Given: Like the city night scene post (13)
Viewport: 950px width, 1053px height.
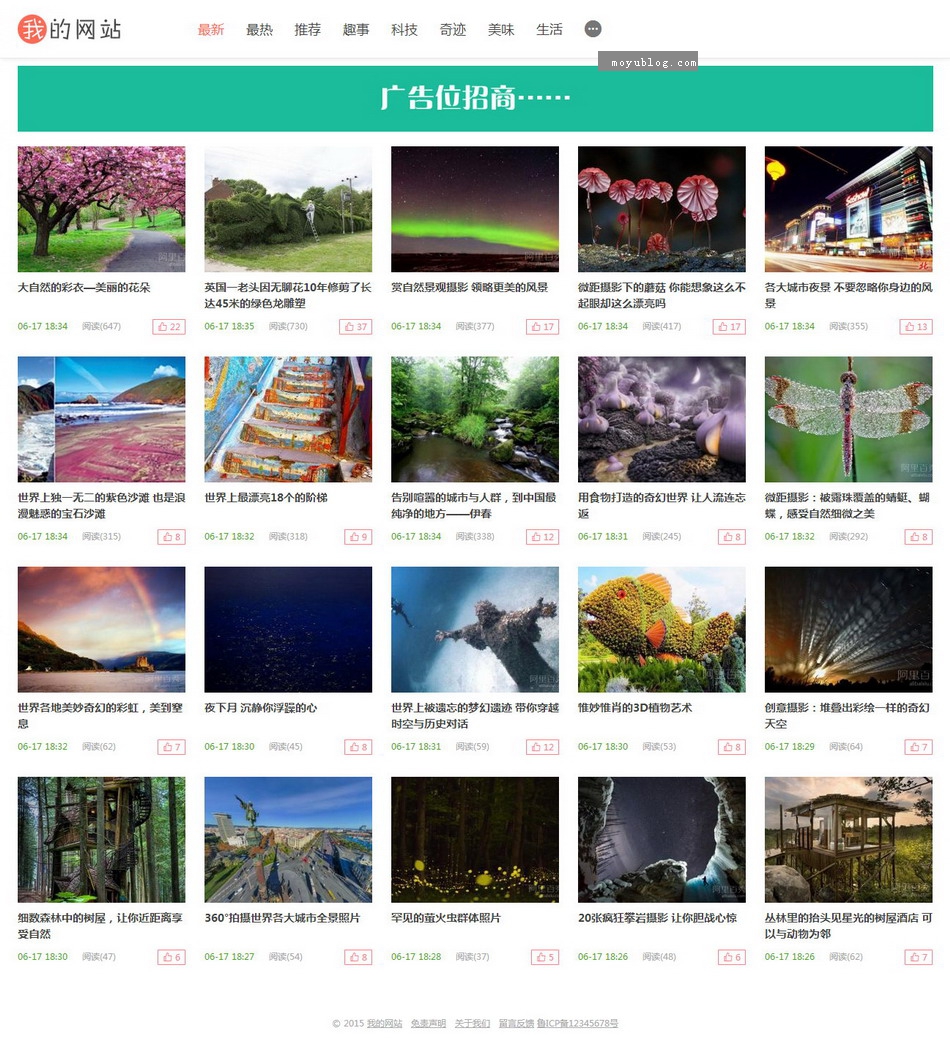Looking at the screenshot, I should coord(916,327).
